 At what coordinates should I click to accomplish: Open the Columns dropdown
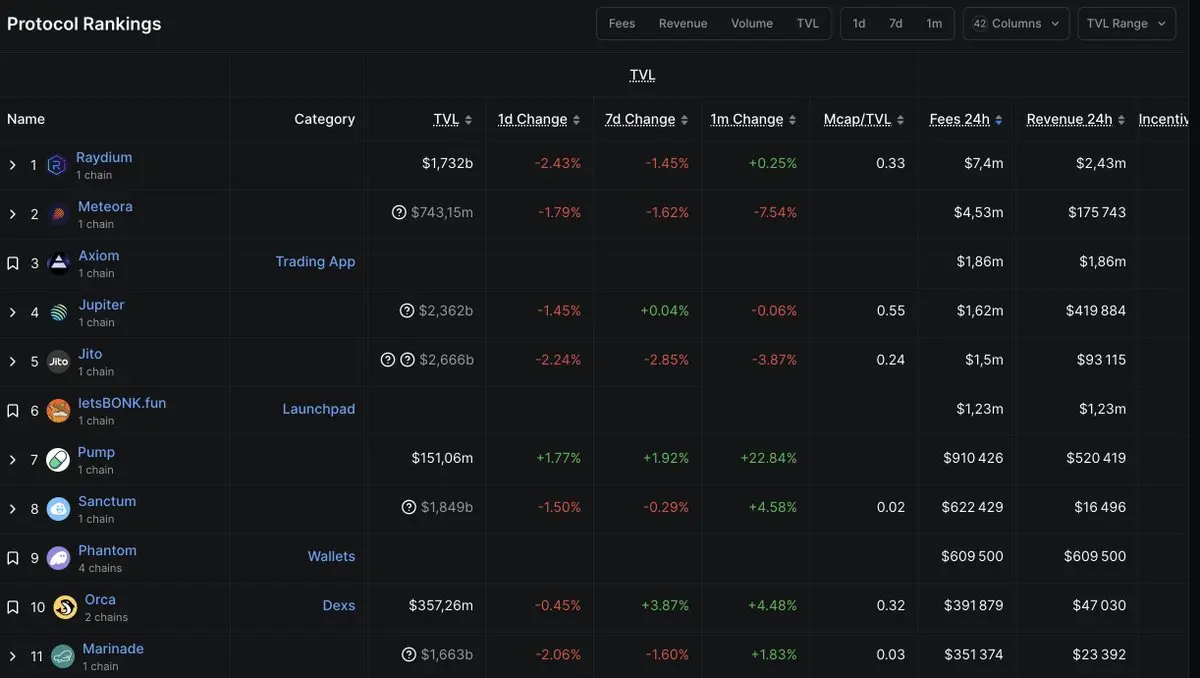1016,24
